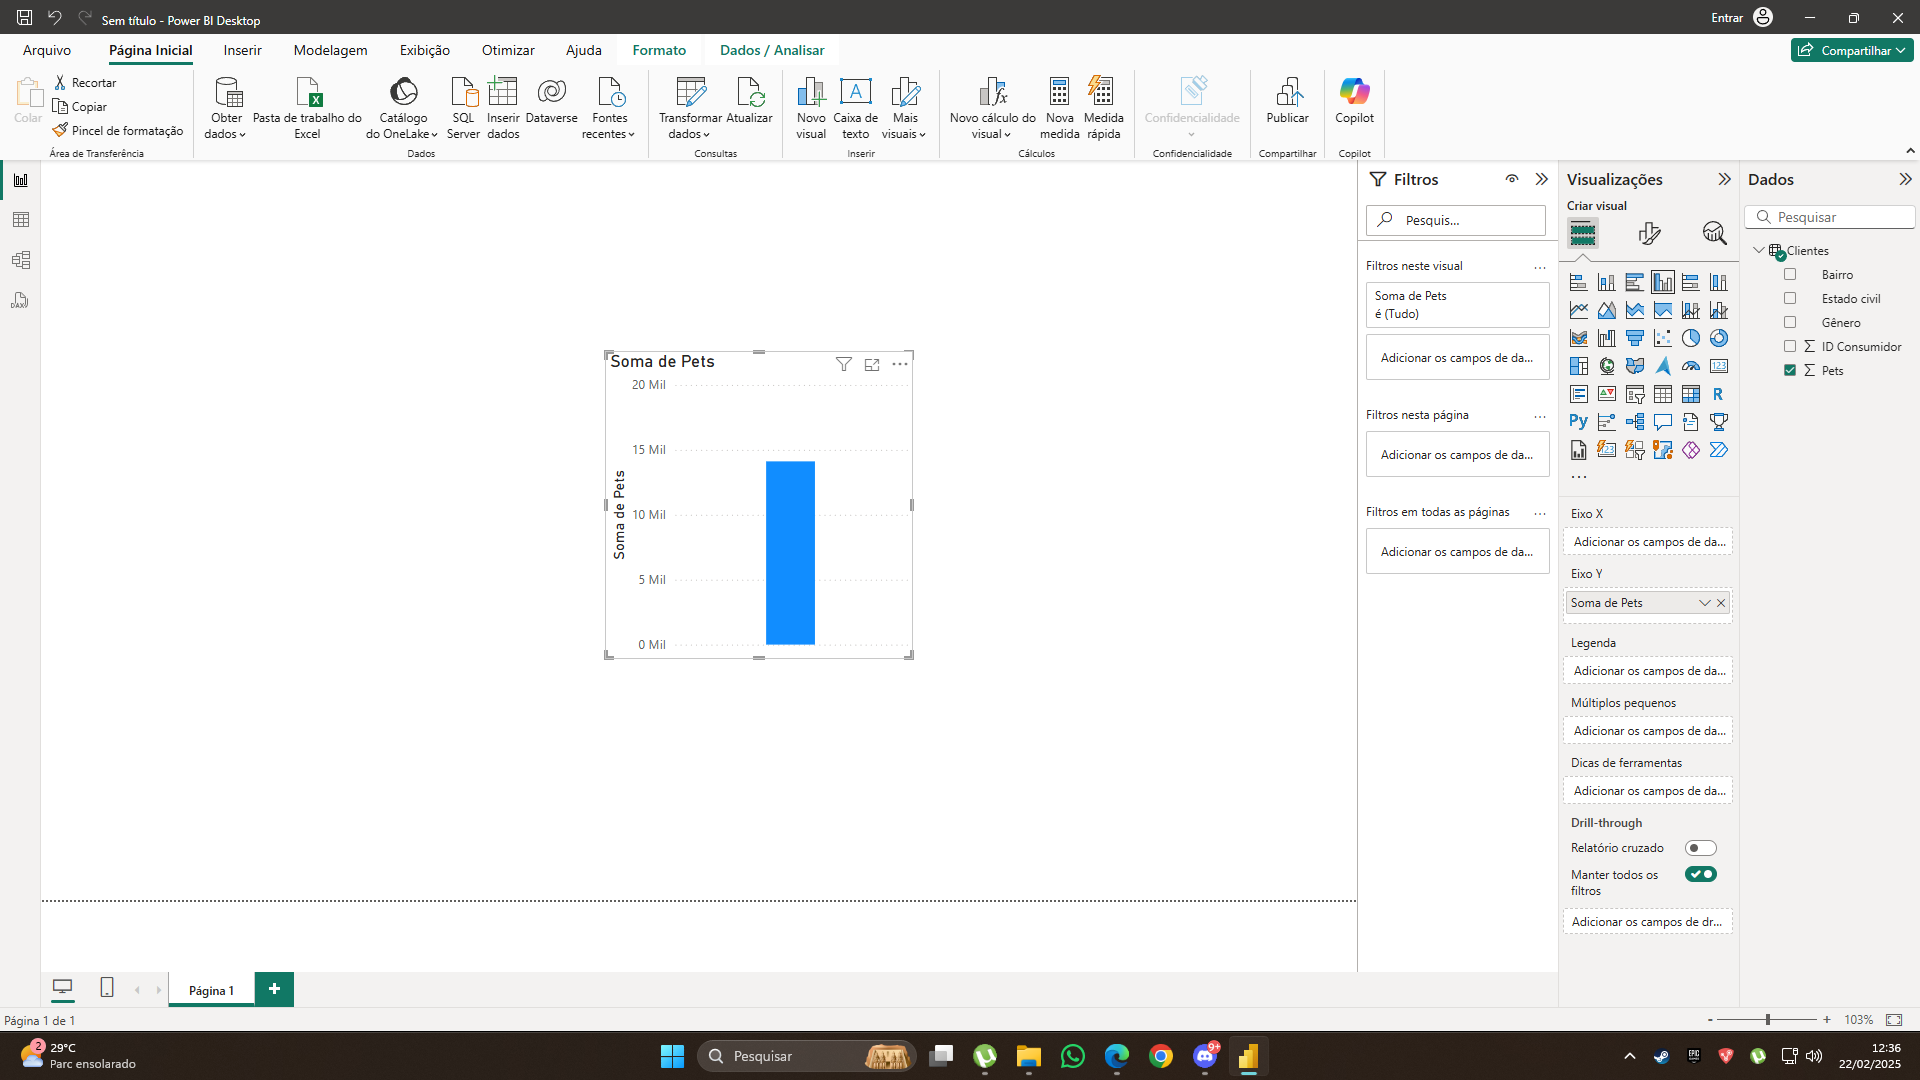Image resolution: width=1920 pixels, height=1080 pixels.
Task: Click zoom in plus button
Action: (x=1827, y=1019)
